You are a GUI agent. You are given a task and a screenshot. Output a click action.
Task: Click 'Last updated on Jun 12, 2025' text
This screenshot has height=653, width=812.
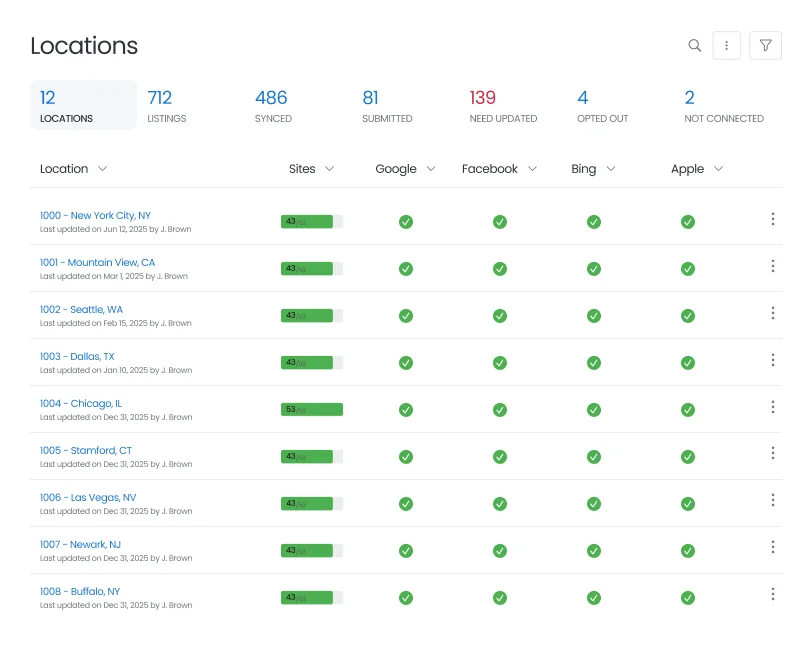click(x=94, y=229)
